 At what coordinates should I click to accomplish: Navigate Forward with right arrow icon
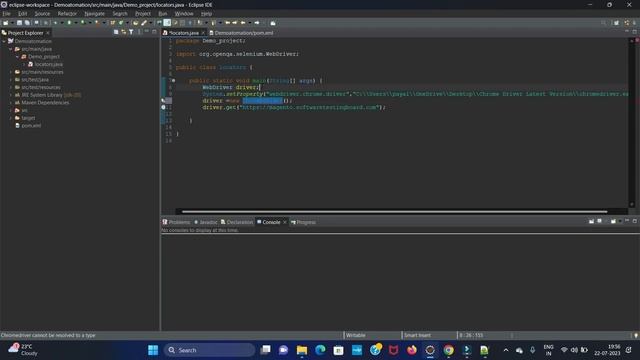(257, 23)
